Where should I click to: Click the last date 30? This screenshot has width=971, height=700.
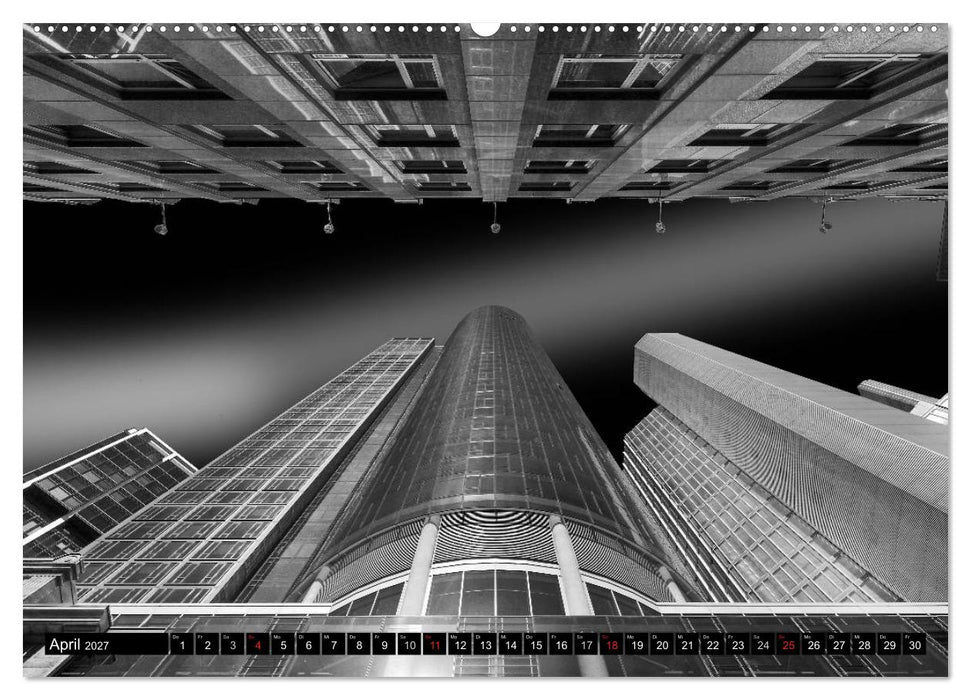tap(915, 644)
